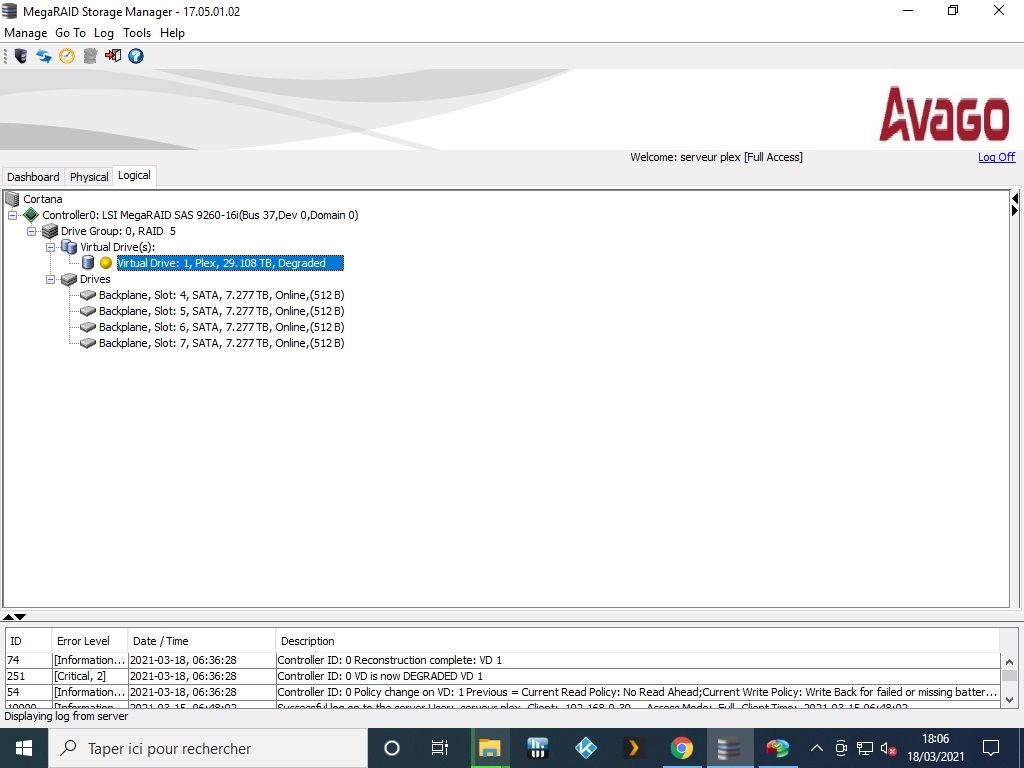This screenshot has width=1024, height=768.
Task: Select Backplane, Slot: 5 drive row
Action: 221,311
